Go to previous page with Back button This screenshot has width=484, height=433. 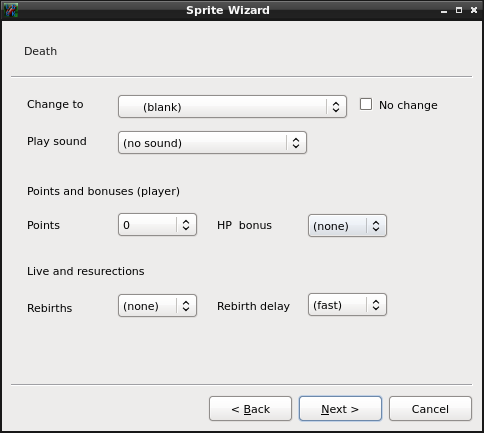pos(250,409)
